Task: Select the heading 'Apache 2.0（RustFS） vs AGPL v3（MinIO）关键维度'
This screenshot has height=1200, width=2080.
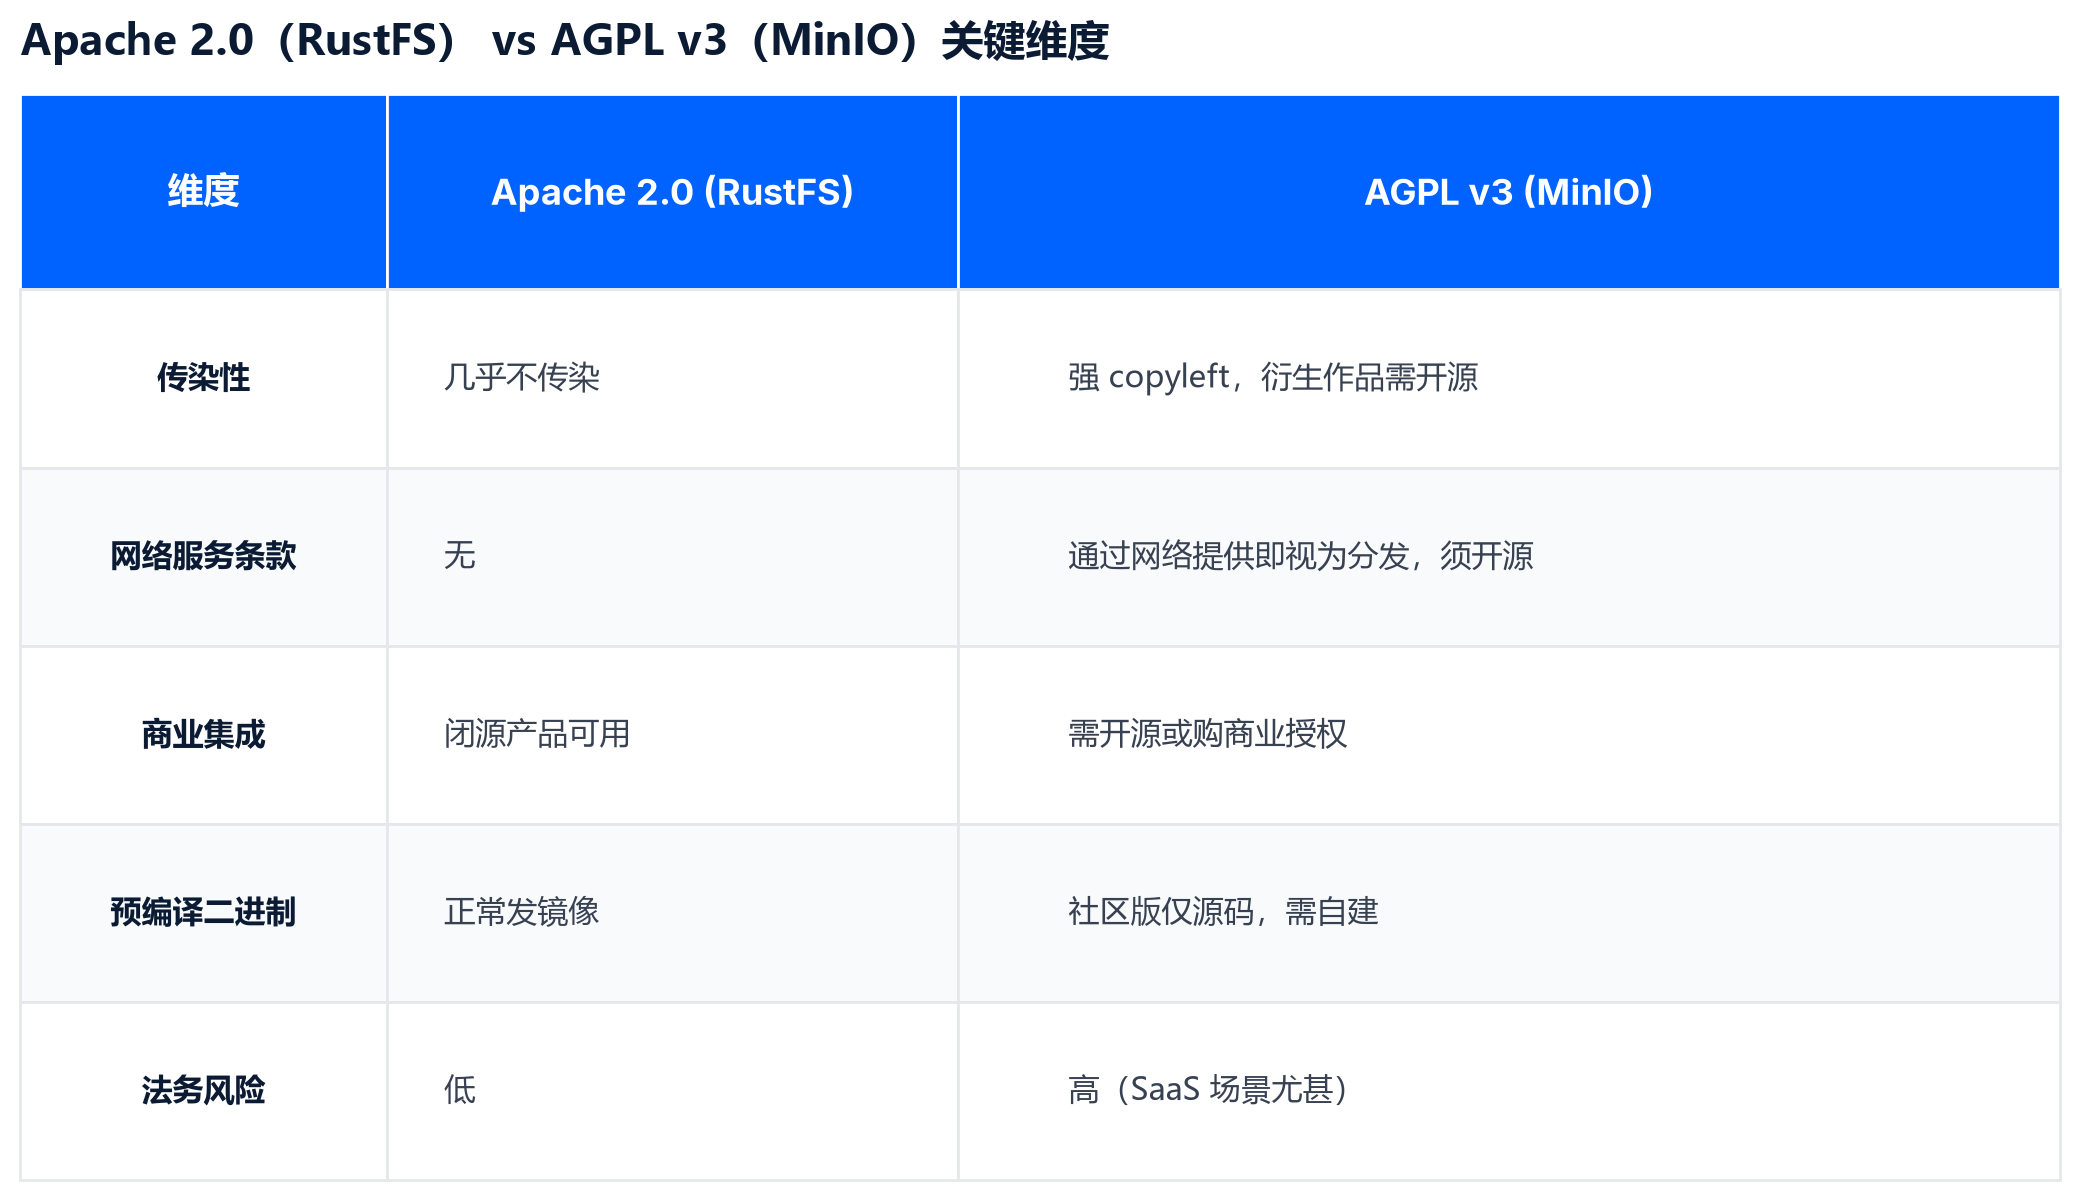Action: [565, 41]
